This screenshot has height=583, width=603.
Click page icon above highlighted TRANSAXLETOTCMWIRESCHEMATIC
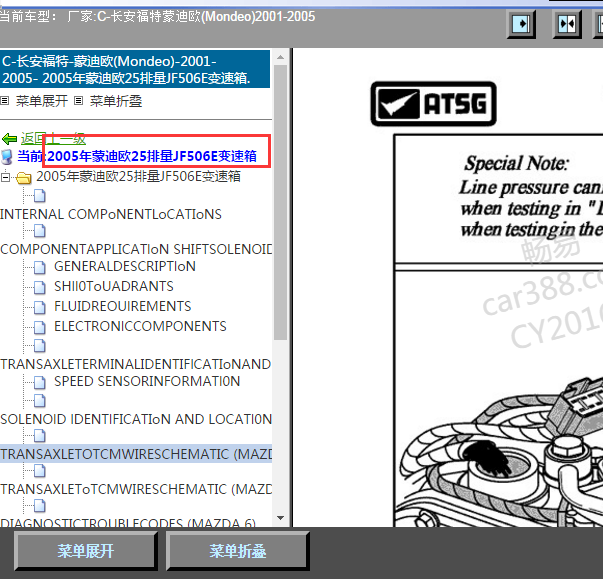39,436
